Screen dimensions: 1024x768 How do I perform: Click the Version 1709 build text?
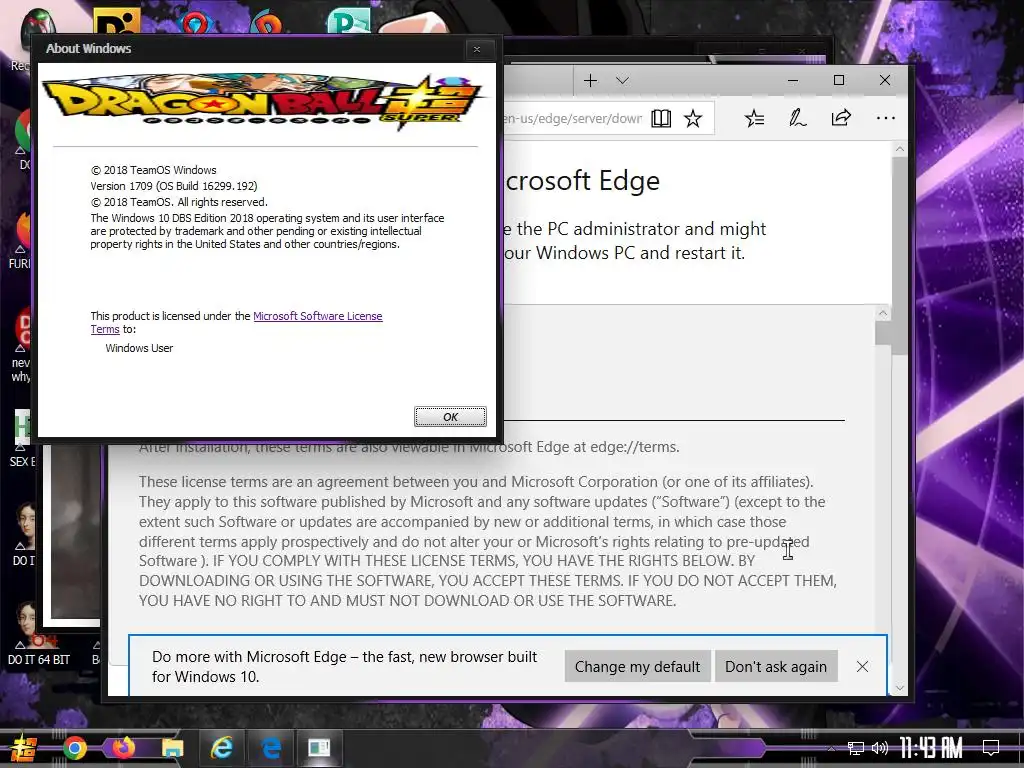pyautogui.click(x=174, y=186)
